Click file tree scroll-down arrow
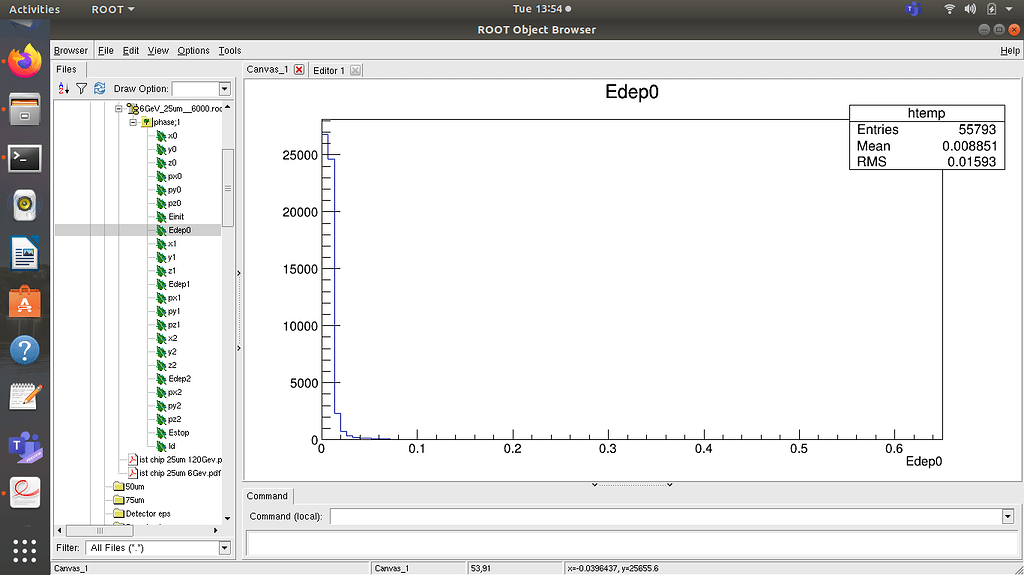This screenshot has width=1024, height=575. 228,518
